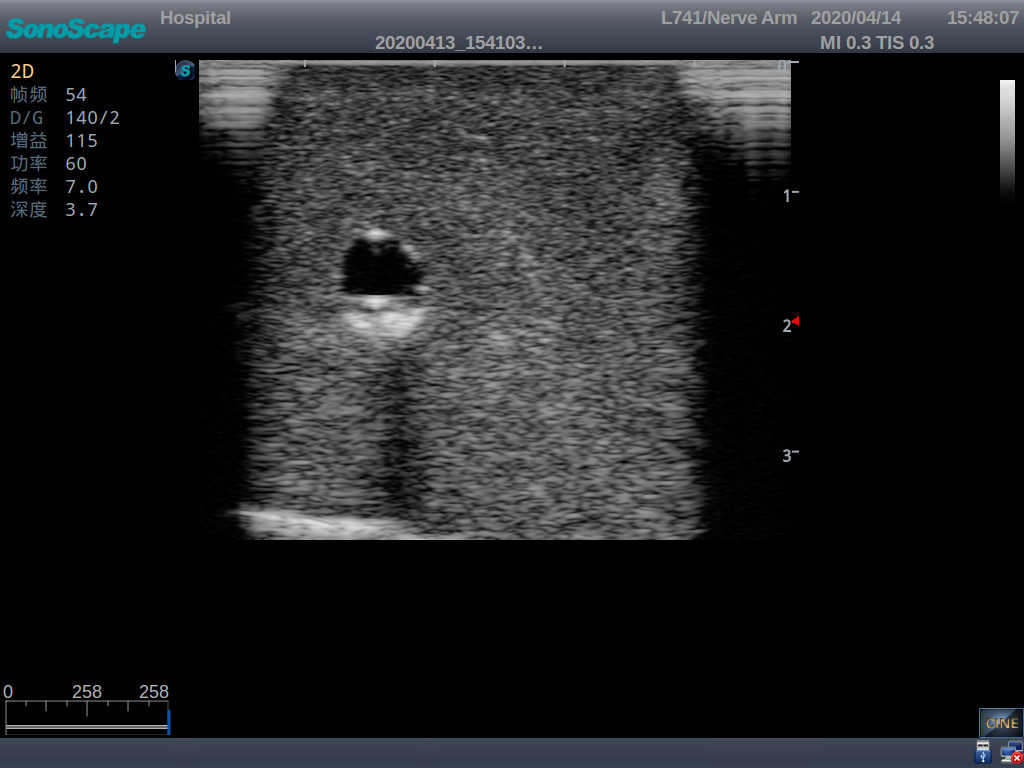Click the MI 0.3 TIS 0.3 indicator
Viewport: 1024px width, 768px height.
(877, 43)
